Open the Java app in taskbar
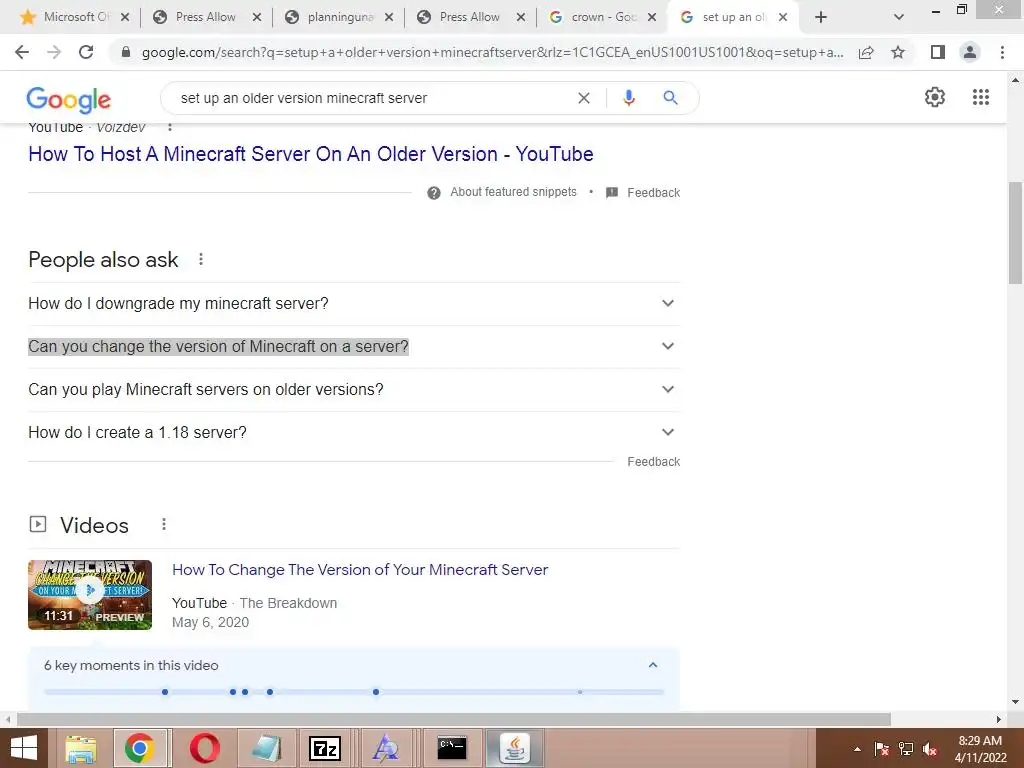Screen dimensions: 1024x768 tap(515, 748)
